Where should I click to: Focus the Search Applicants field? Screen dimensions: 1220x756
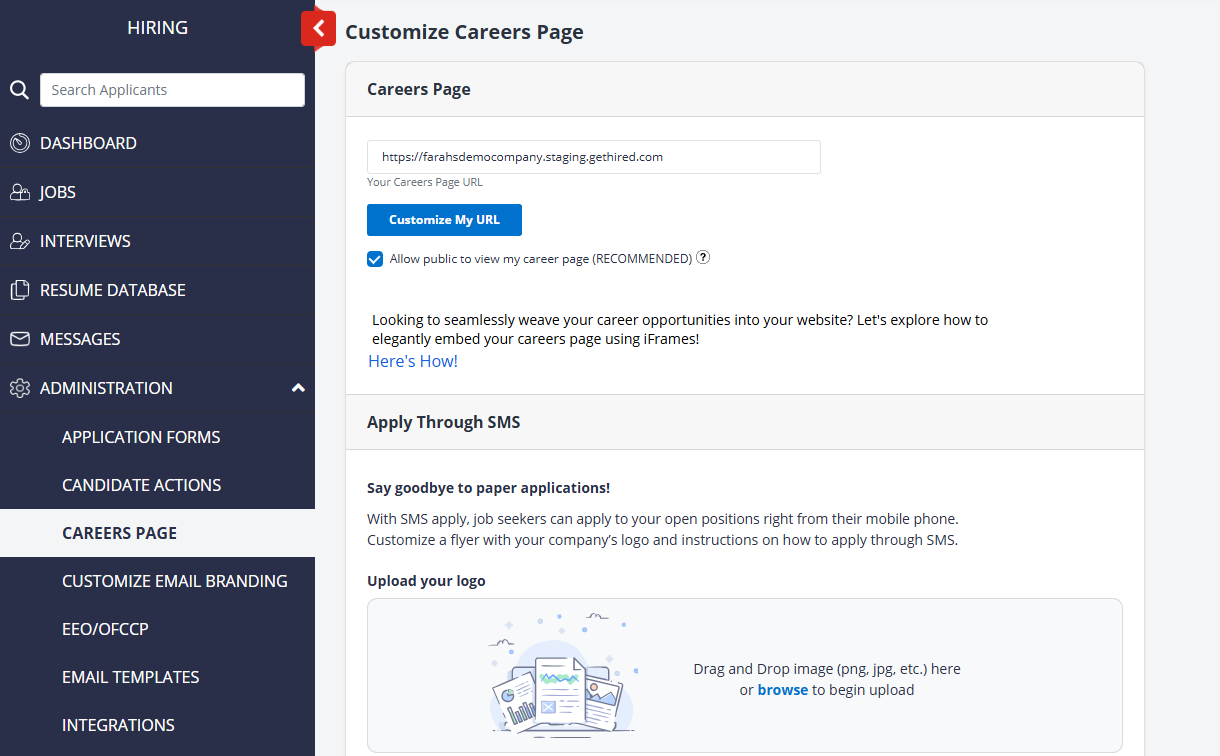[172, 90]
